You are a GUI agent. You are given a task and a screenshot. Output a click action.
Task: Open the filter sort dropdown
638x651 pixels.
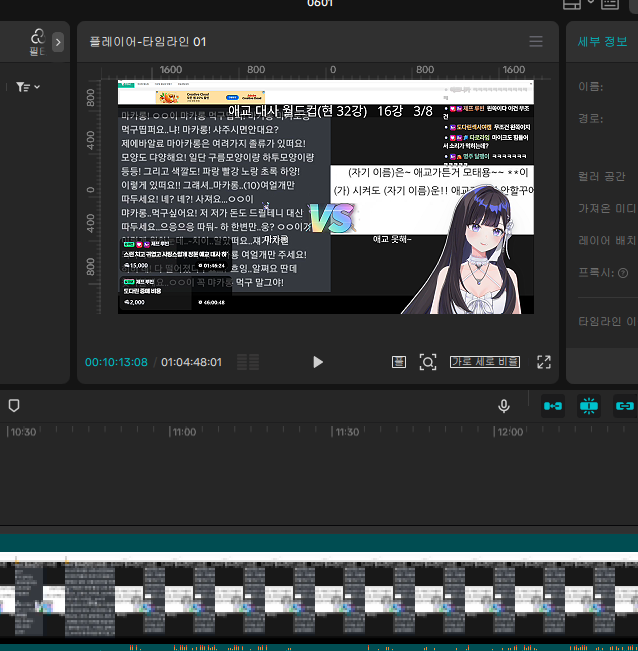28,87
